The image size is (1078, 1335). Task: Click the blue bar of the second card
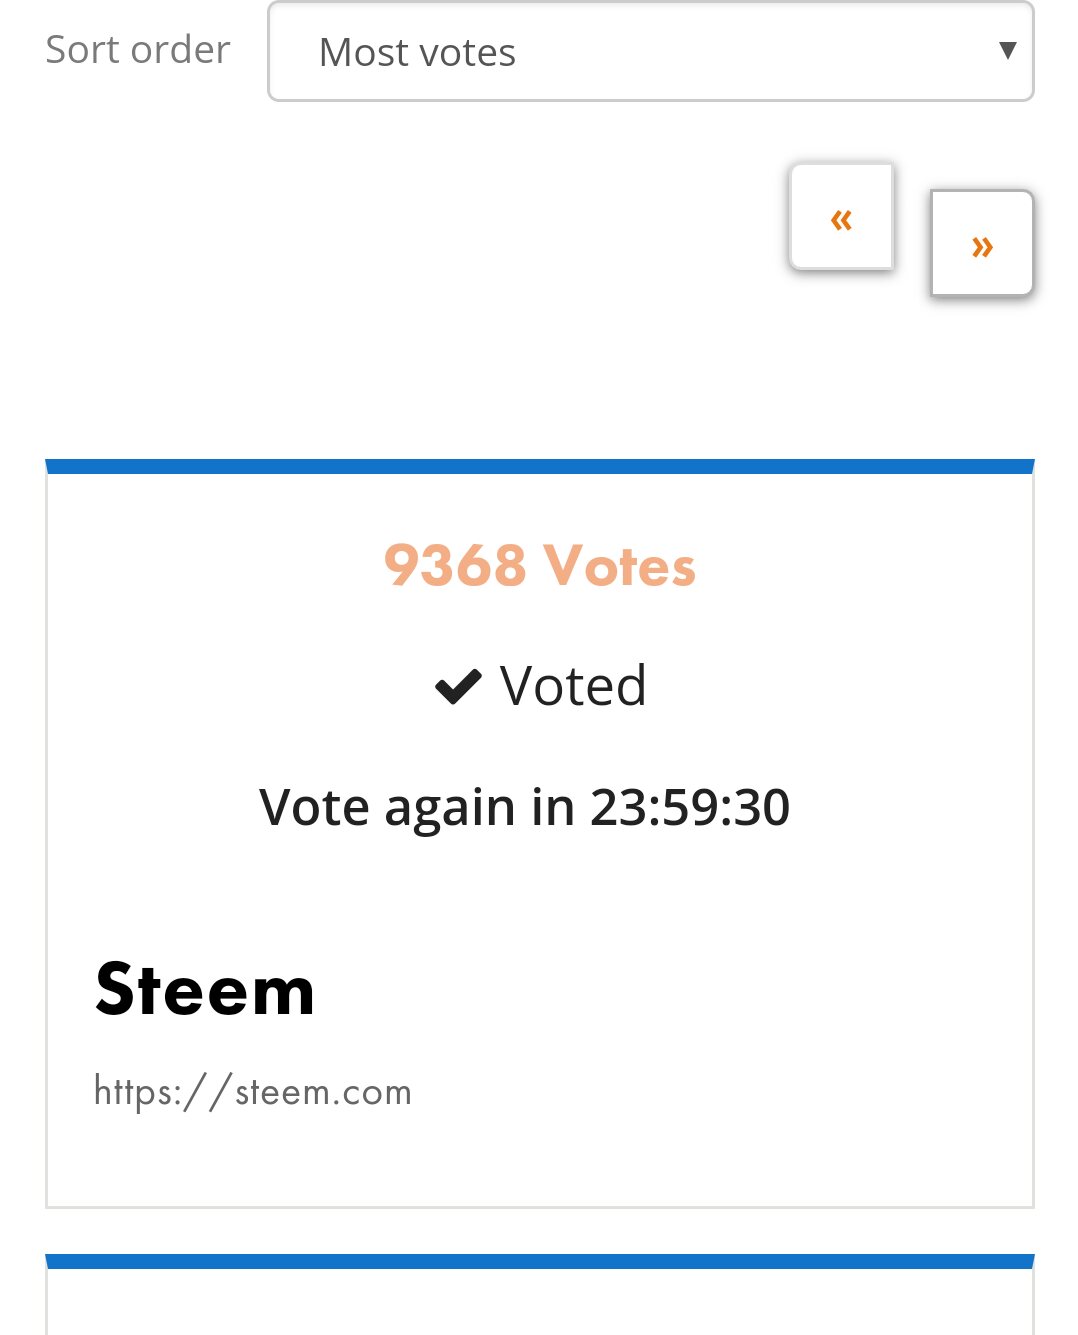(540, 1261)
